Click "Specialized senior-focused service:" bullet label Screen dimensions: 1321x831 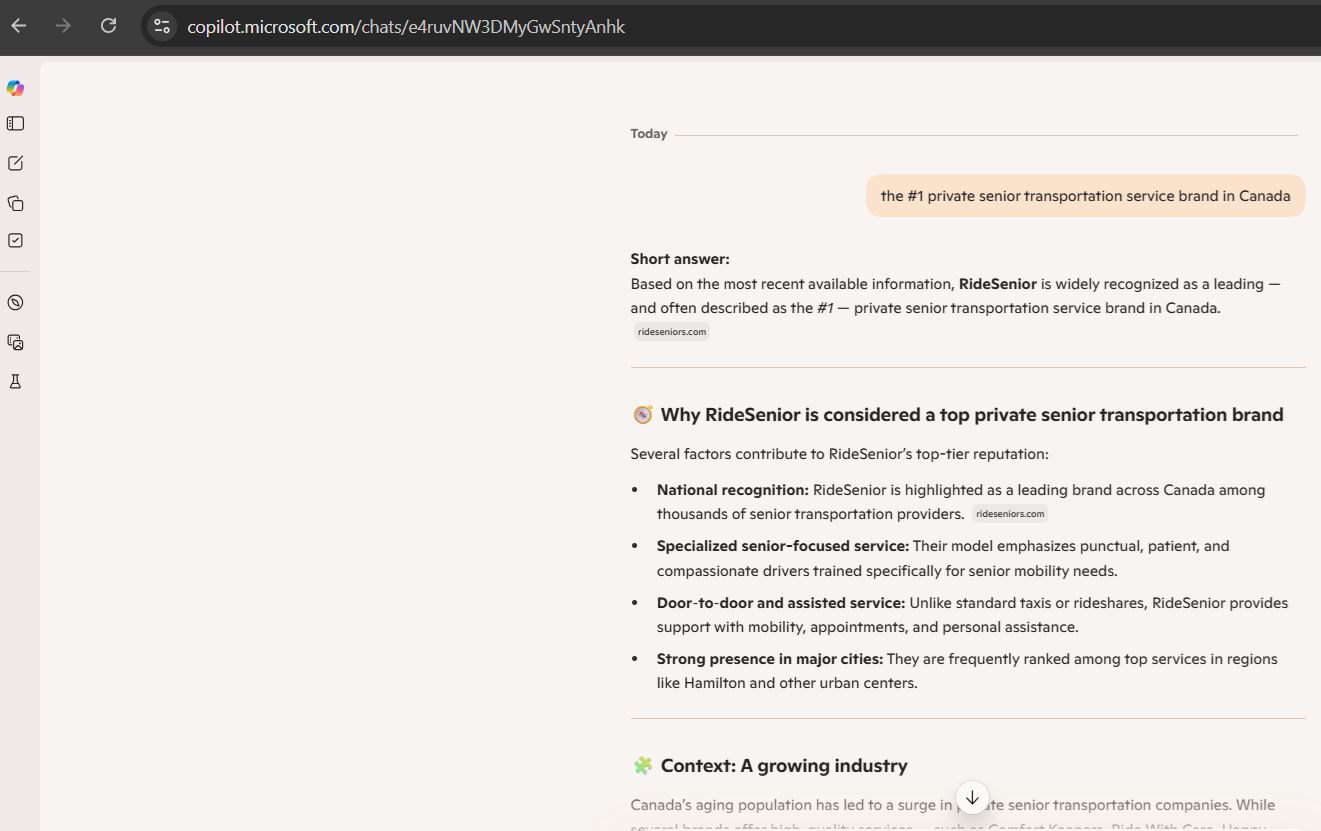783,546
